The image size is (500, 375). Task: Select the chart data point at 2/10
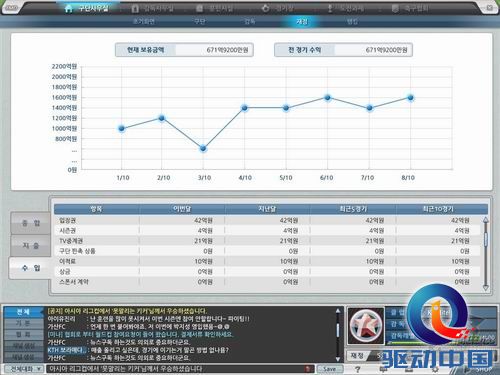pos(162,118)
